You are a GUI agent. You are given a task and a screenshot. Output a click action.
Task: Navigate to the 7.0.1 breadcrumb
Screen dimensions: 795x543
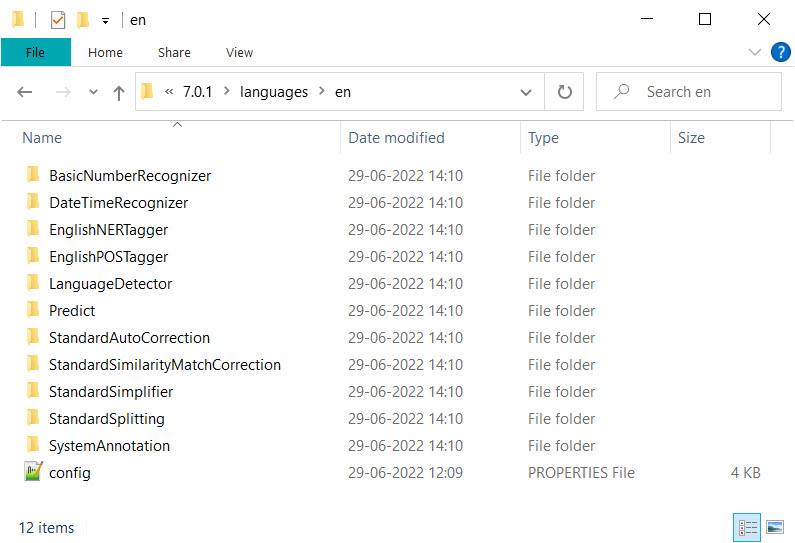point(197,92)
